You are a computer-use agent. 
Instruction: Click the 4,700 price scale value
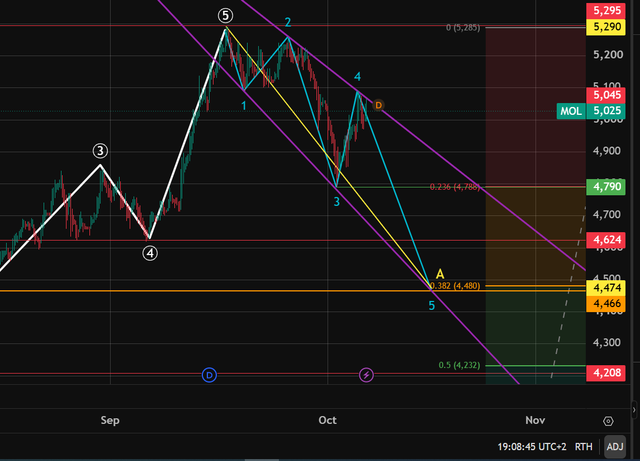[x=608, y=214]
